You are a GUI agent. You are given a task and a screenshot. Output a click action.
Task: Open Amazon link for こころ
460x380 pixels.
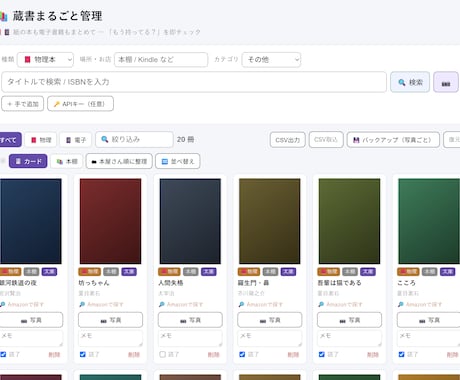tap(420, 304)
